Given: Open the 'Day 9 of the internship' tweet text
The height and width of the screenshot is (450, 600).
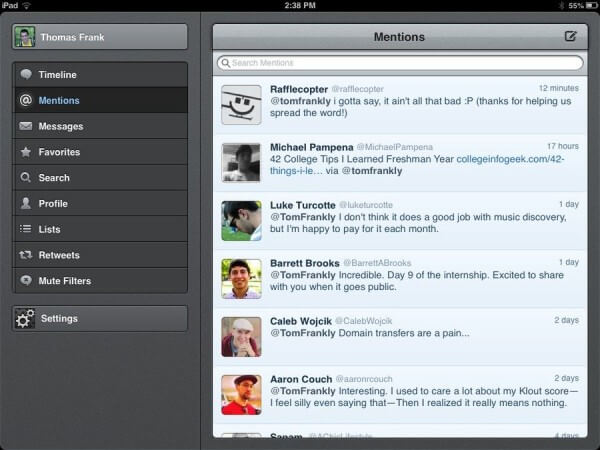Looking at the screenshot, I should [417, 281].
